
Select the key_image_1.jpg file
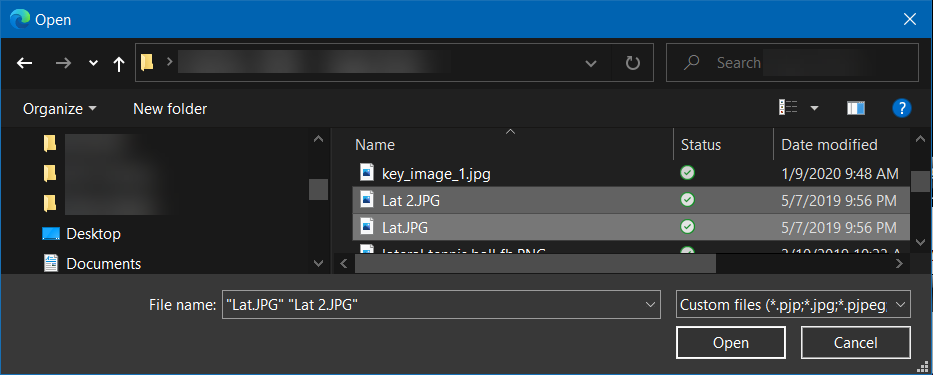tap(631, 174)
